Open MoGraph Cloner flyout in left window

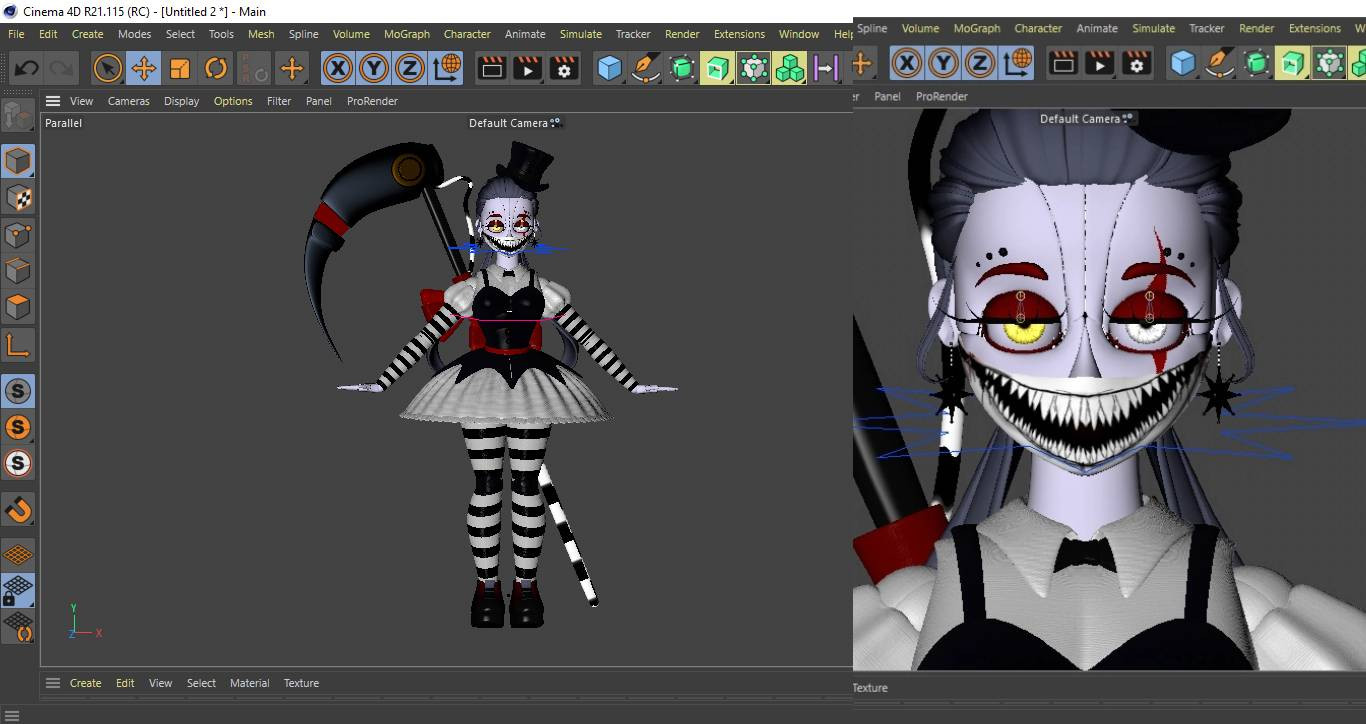click(753, 69)
